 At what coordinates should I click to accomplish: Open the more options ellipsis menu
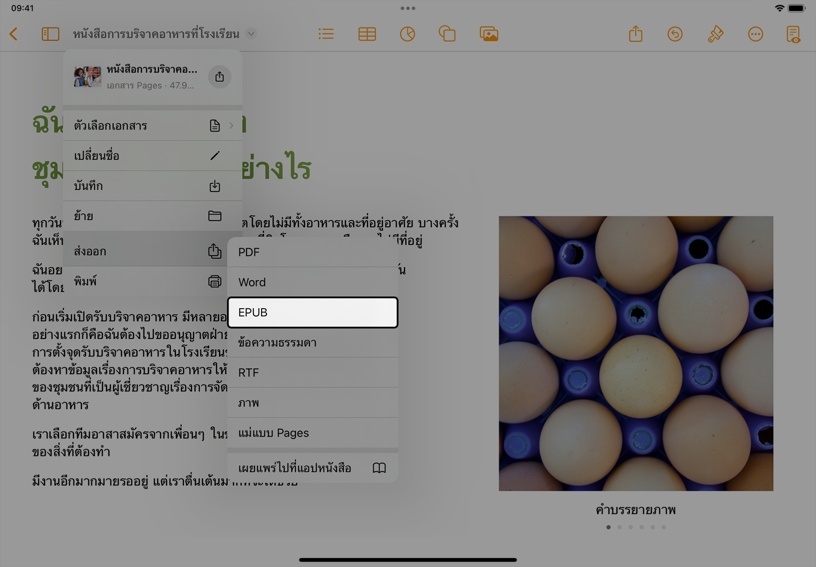coord(755,34)
